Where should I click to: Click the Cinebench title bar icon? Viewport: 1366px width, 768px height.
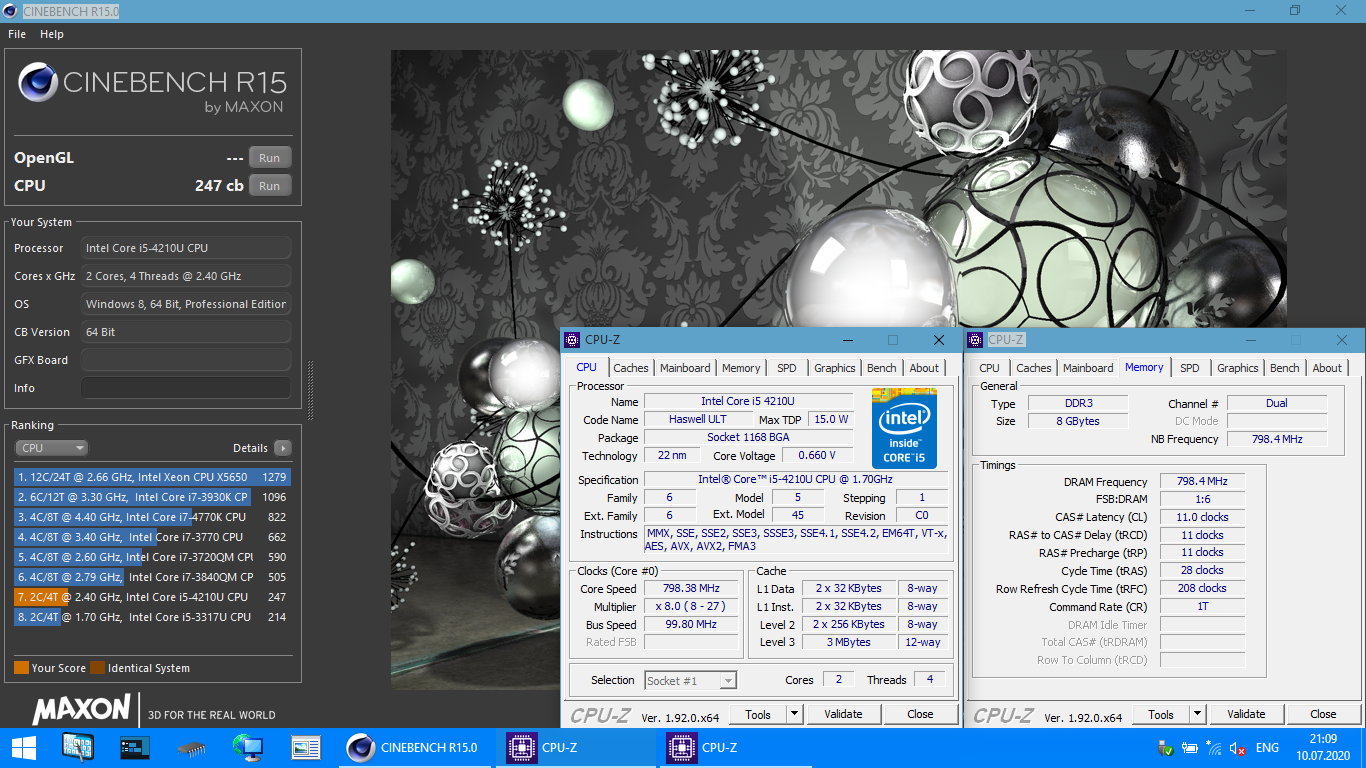pyautogui.click(x=11, y=11)
